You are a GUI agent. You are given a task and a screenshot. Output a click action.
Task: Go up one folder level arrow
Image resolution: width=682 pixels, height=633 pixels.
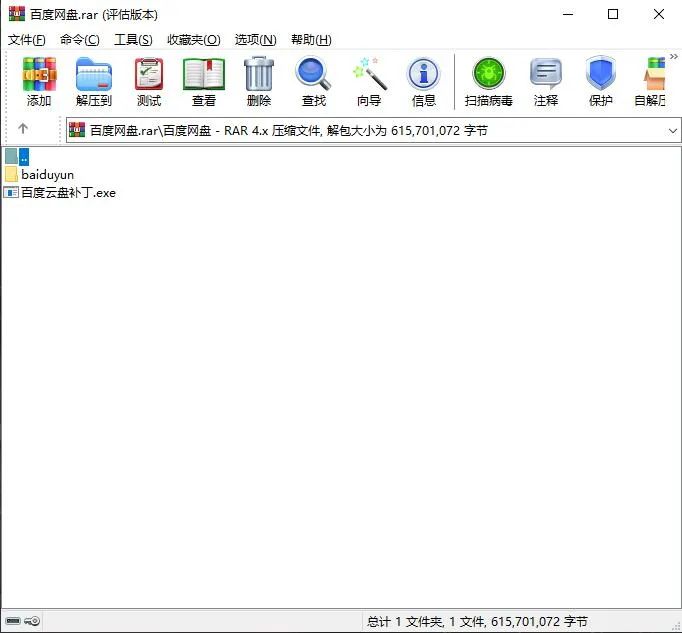coord(23,128)
